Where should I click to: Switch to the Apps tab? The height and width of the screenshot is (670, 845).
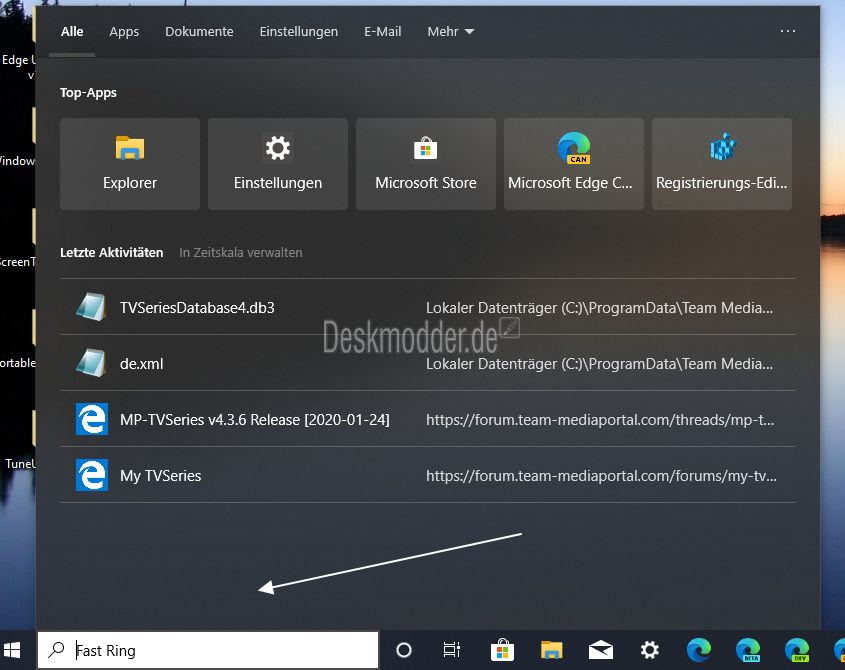(124, 32)
